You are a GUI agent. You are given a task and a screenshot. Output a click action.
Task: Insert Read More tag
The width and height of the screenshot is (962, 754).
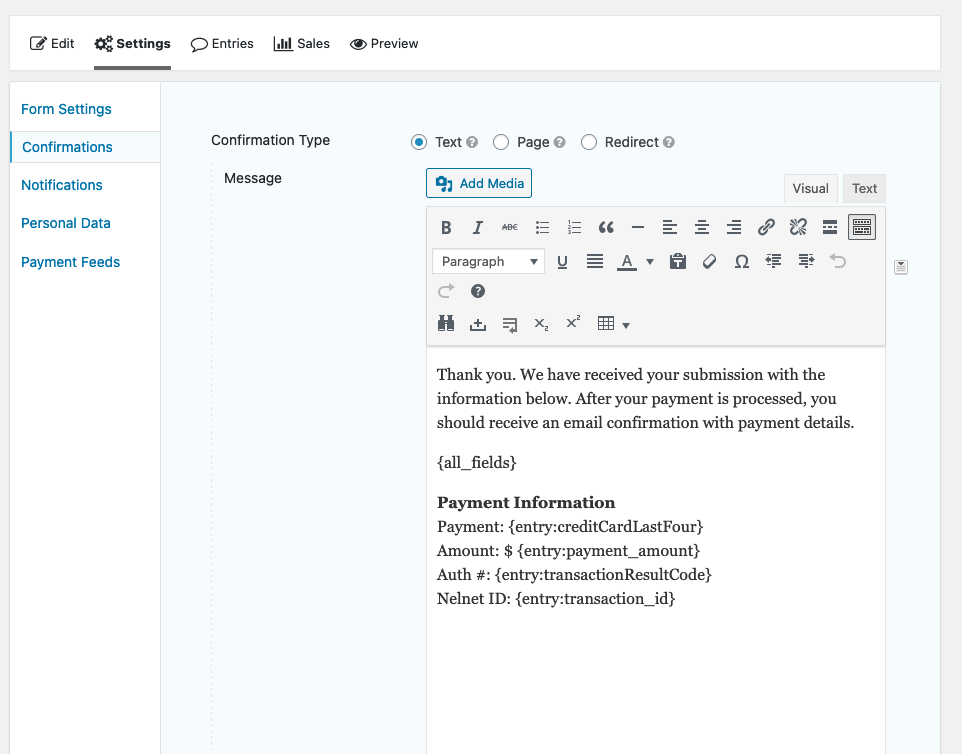(829, 228)
